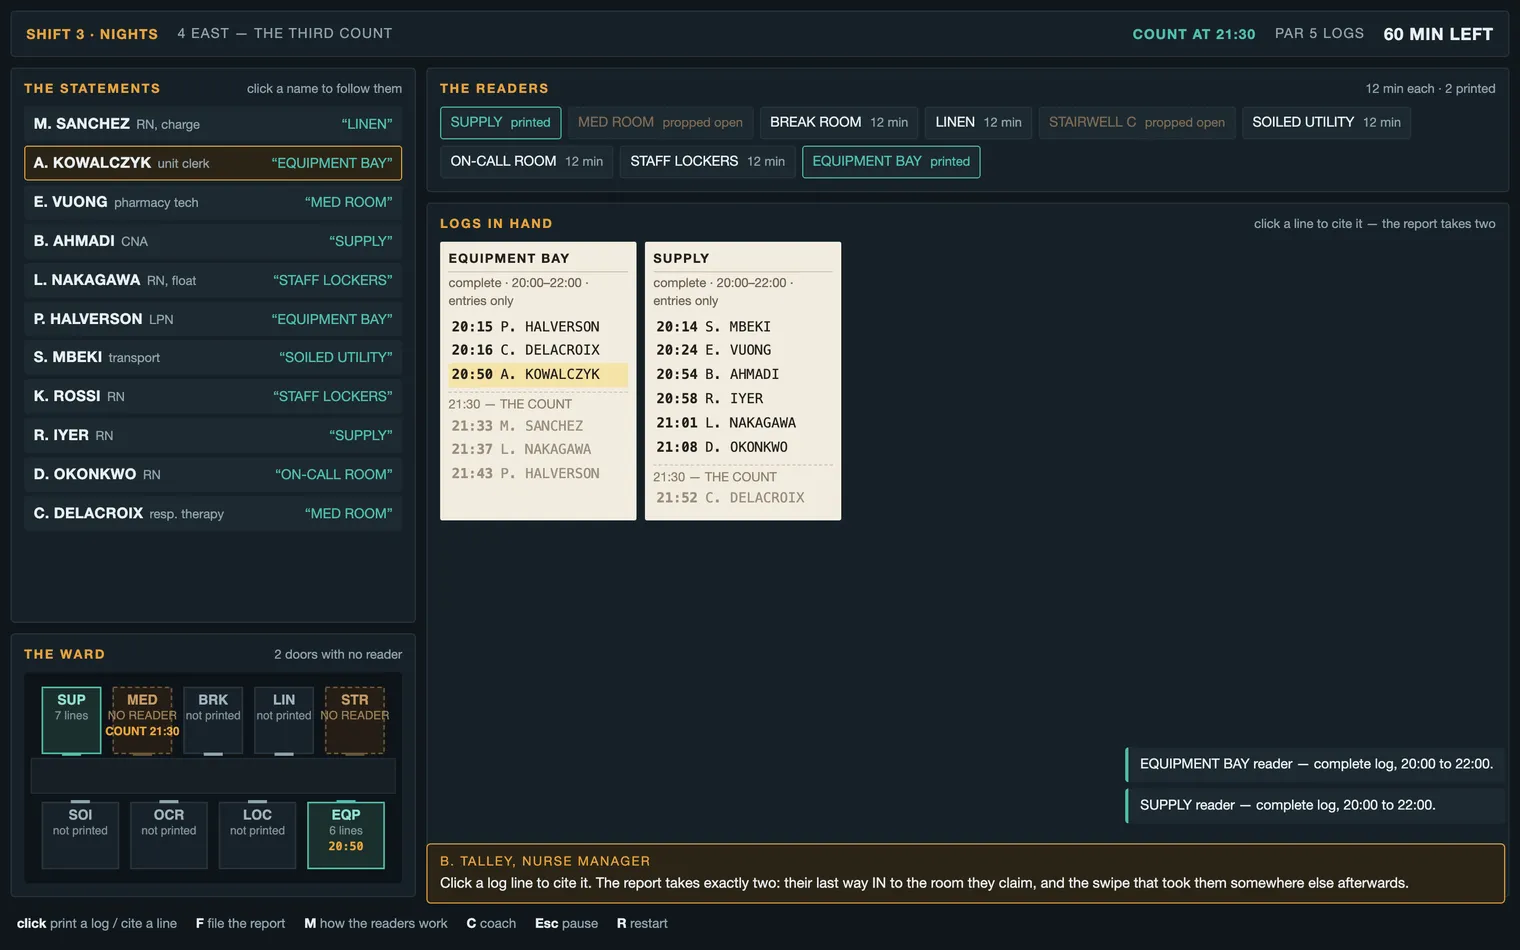Print the BREAK ROOM reader log
The height and width of the screenshot is (950, 1520).
[x=839, y=122]
